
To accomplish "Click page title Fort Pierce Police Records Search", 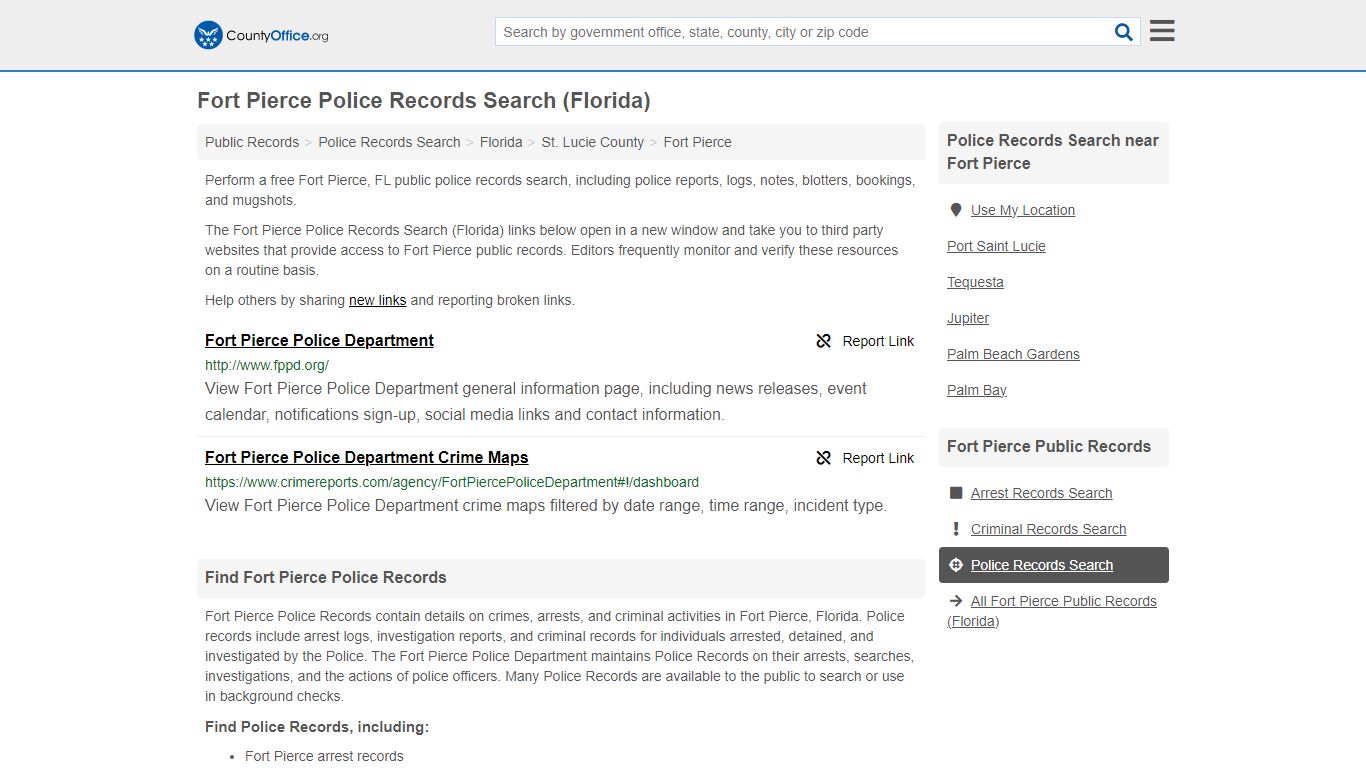I will point(424,100).
